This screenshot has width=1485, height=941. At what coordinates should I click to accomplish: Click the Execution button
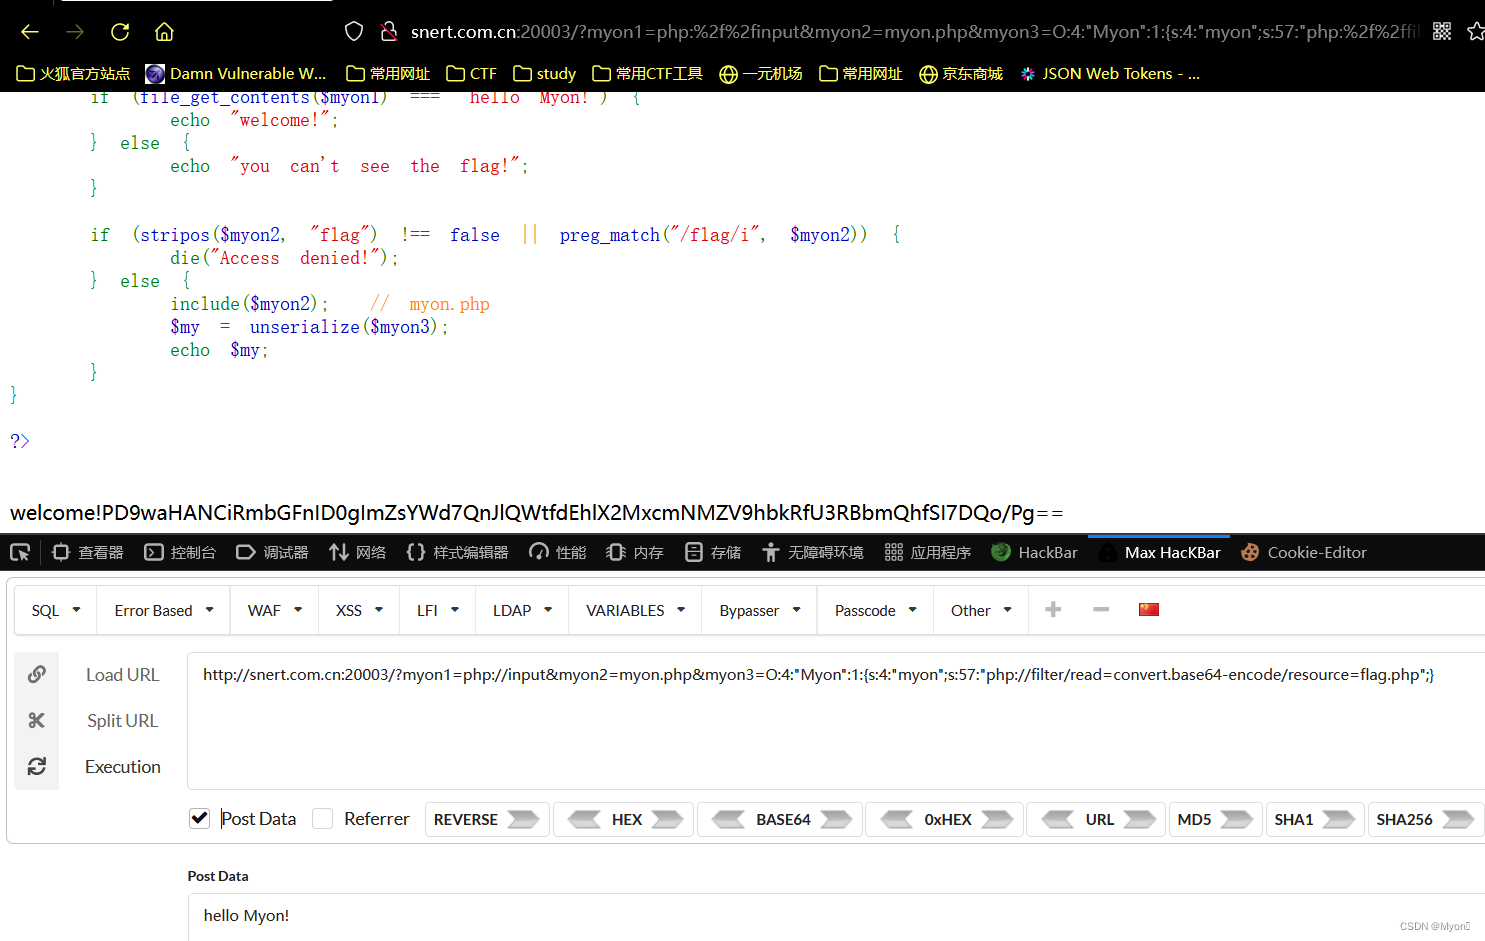pyautogui.click(x=122, y=767)
